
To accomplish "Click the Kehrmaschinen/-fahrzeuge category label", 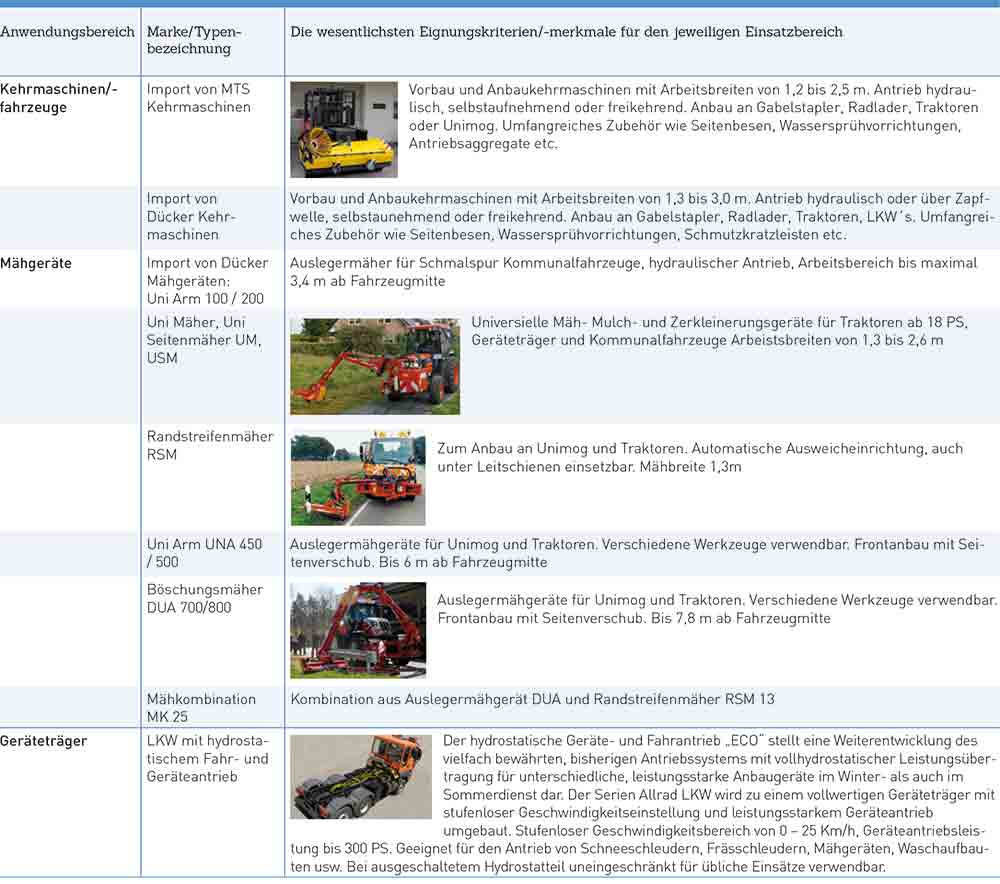I will [x=59, y=98].
